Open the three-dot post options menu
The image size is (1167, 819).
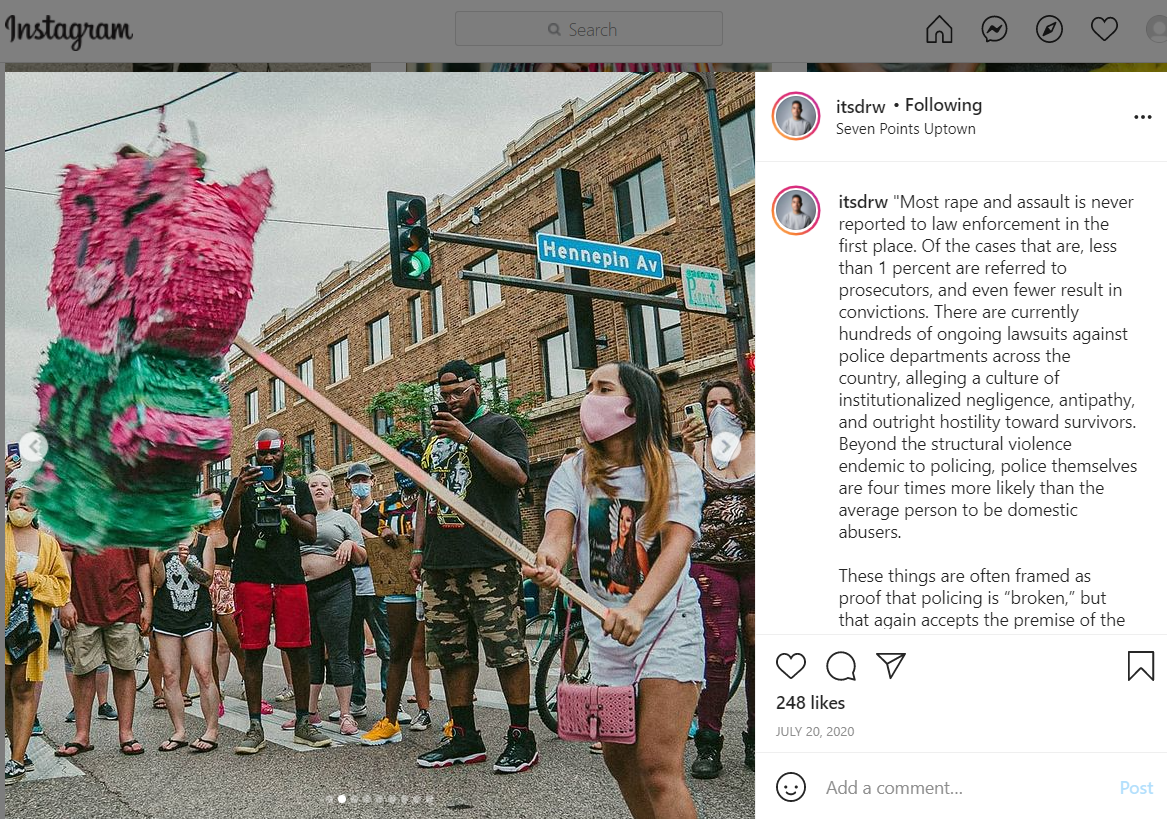[1142, 117]
